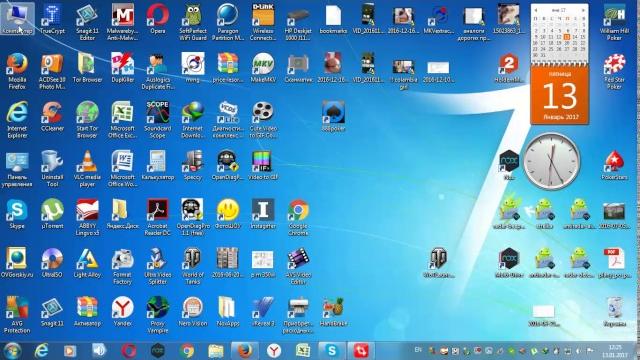This screenshot has width=640, height=360.
Task: Open the Uninstall Tool shortcut
Action: (52, 169)
